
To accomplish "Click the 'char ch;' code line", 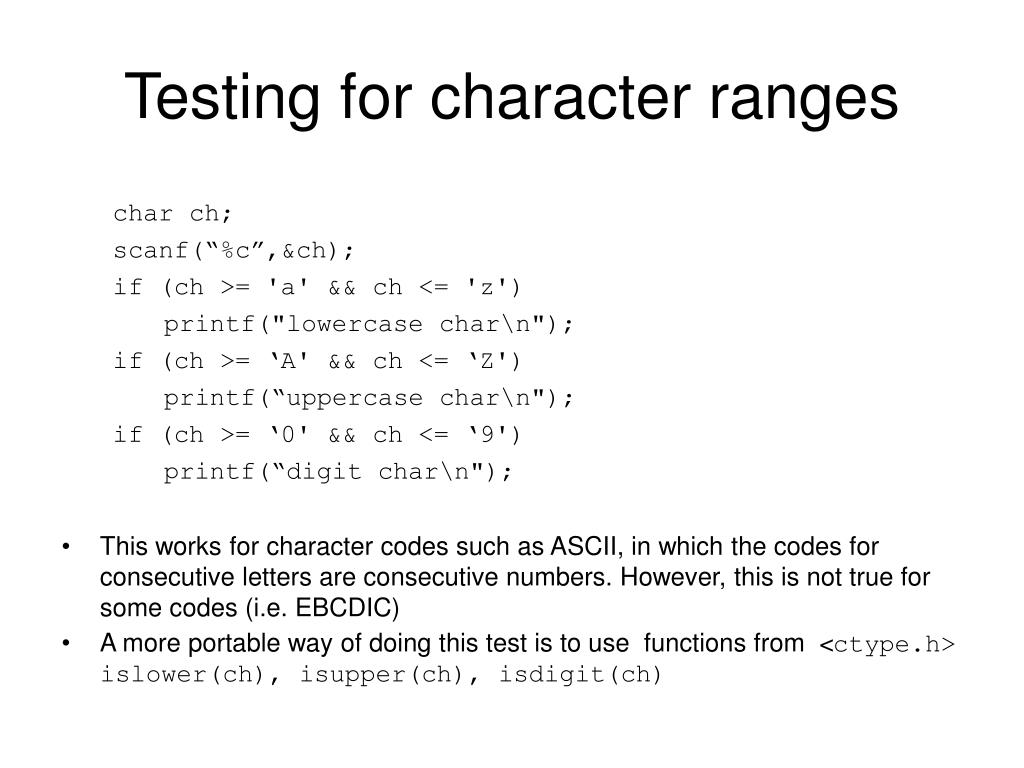I will tap(172, 214).
